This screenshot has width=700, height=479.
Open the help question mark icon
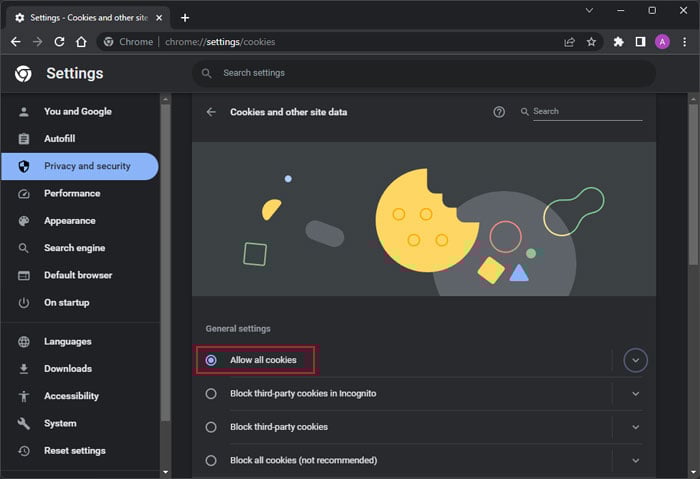pos(499,112)
